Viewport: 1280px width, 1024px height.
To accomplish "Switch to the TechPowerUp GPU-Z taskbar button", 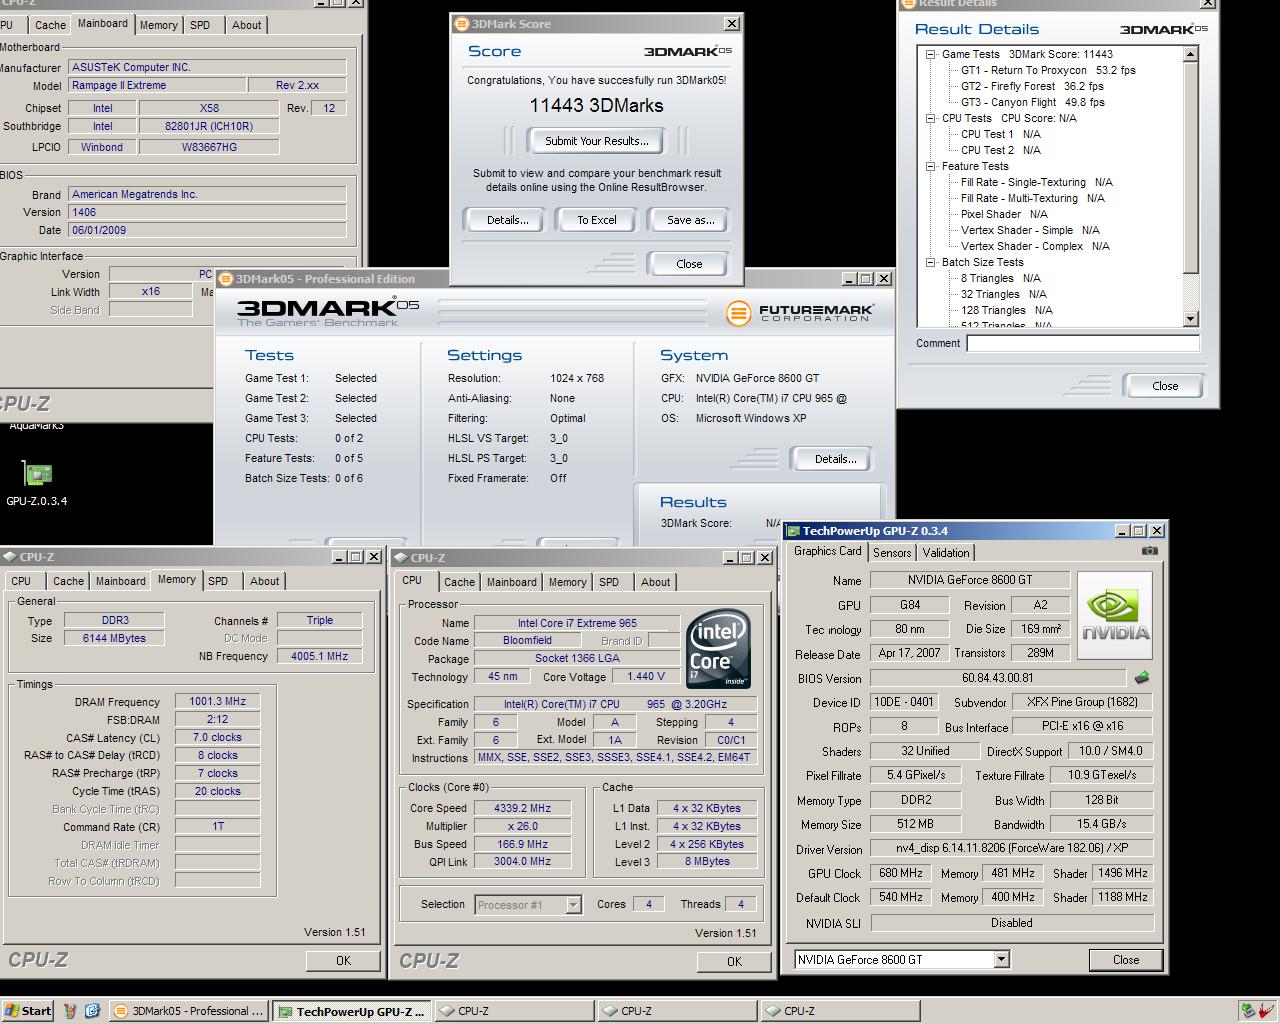I will [x=352, y=1011].
